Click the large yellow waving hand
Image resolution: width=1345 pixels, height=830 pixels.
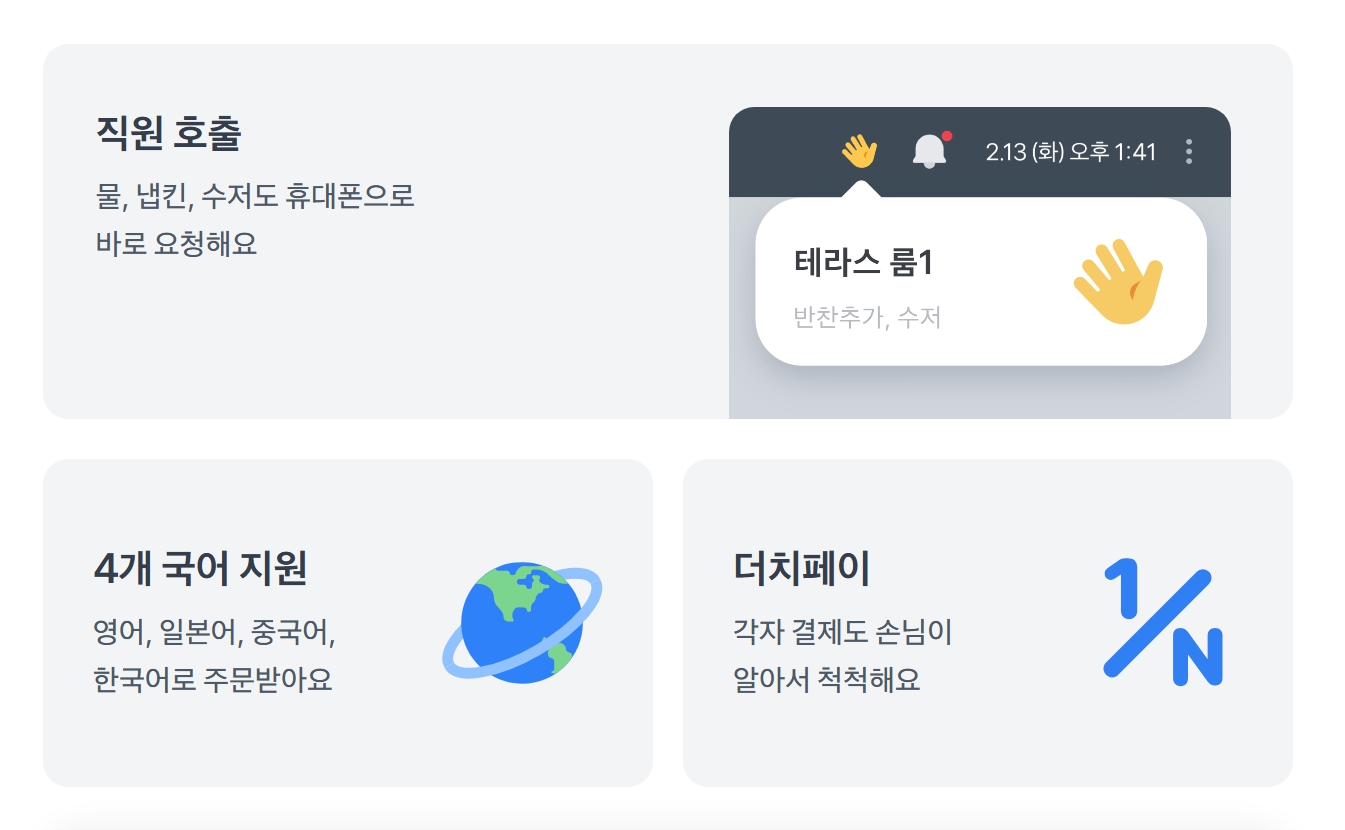(1118, 281)
